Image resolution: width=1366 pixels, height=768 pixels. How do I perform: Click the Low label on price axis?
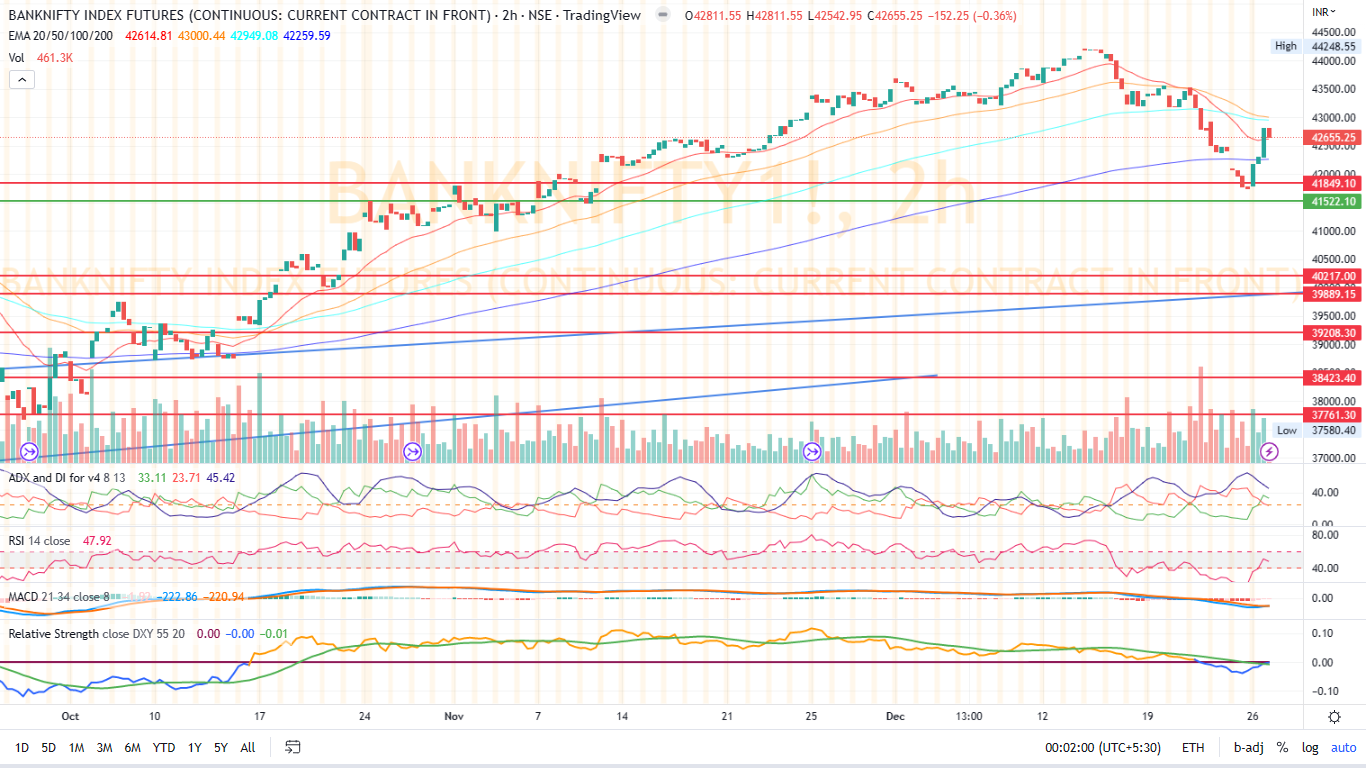[1287, 430]
